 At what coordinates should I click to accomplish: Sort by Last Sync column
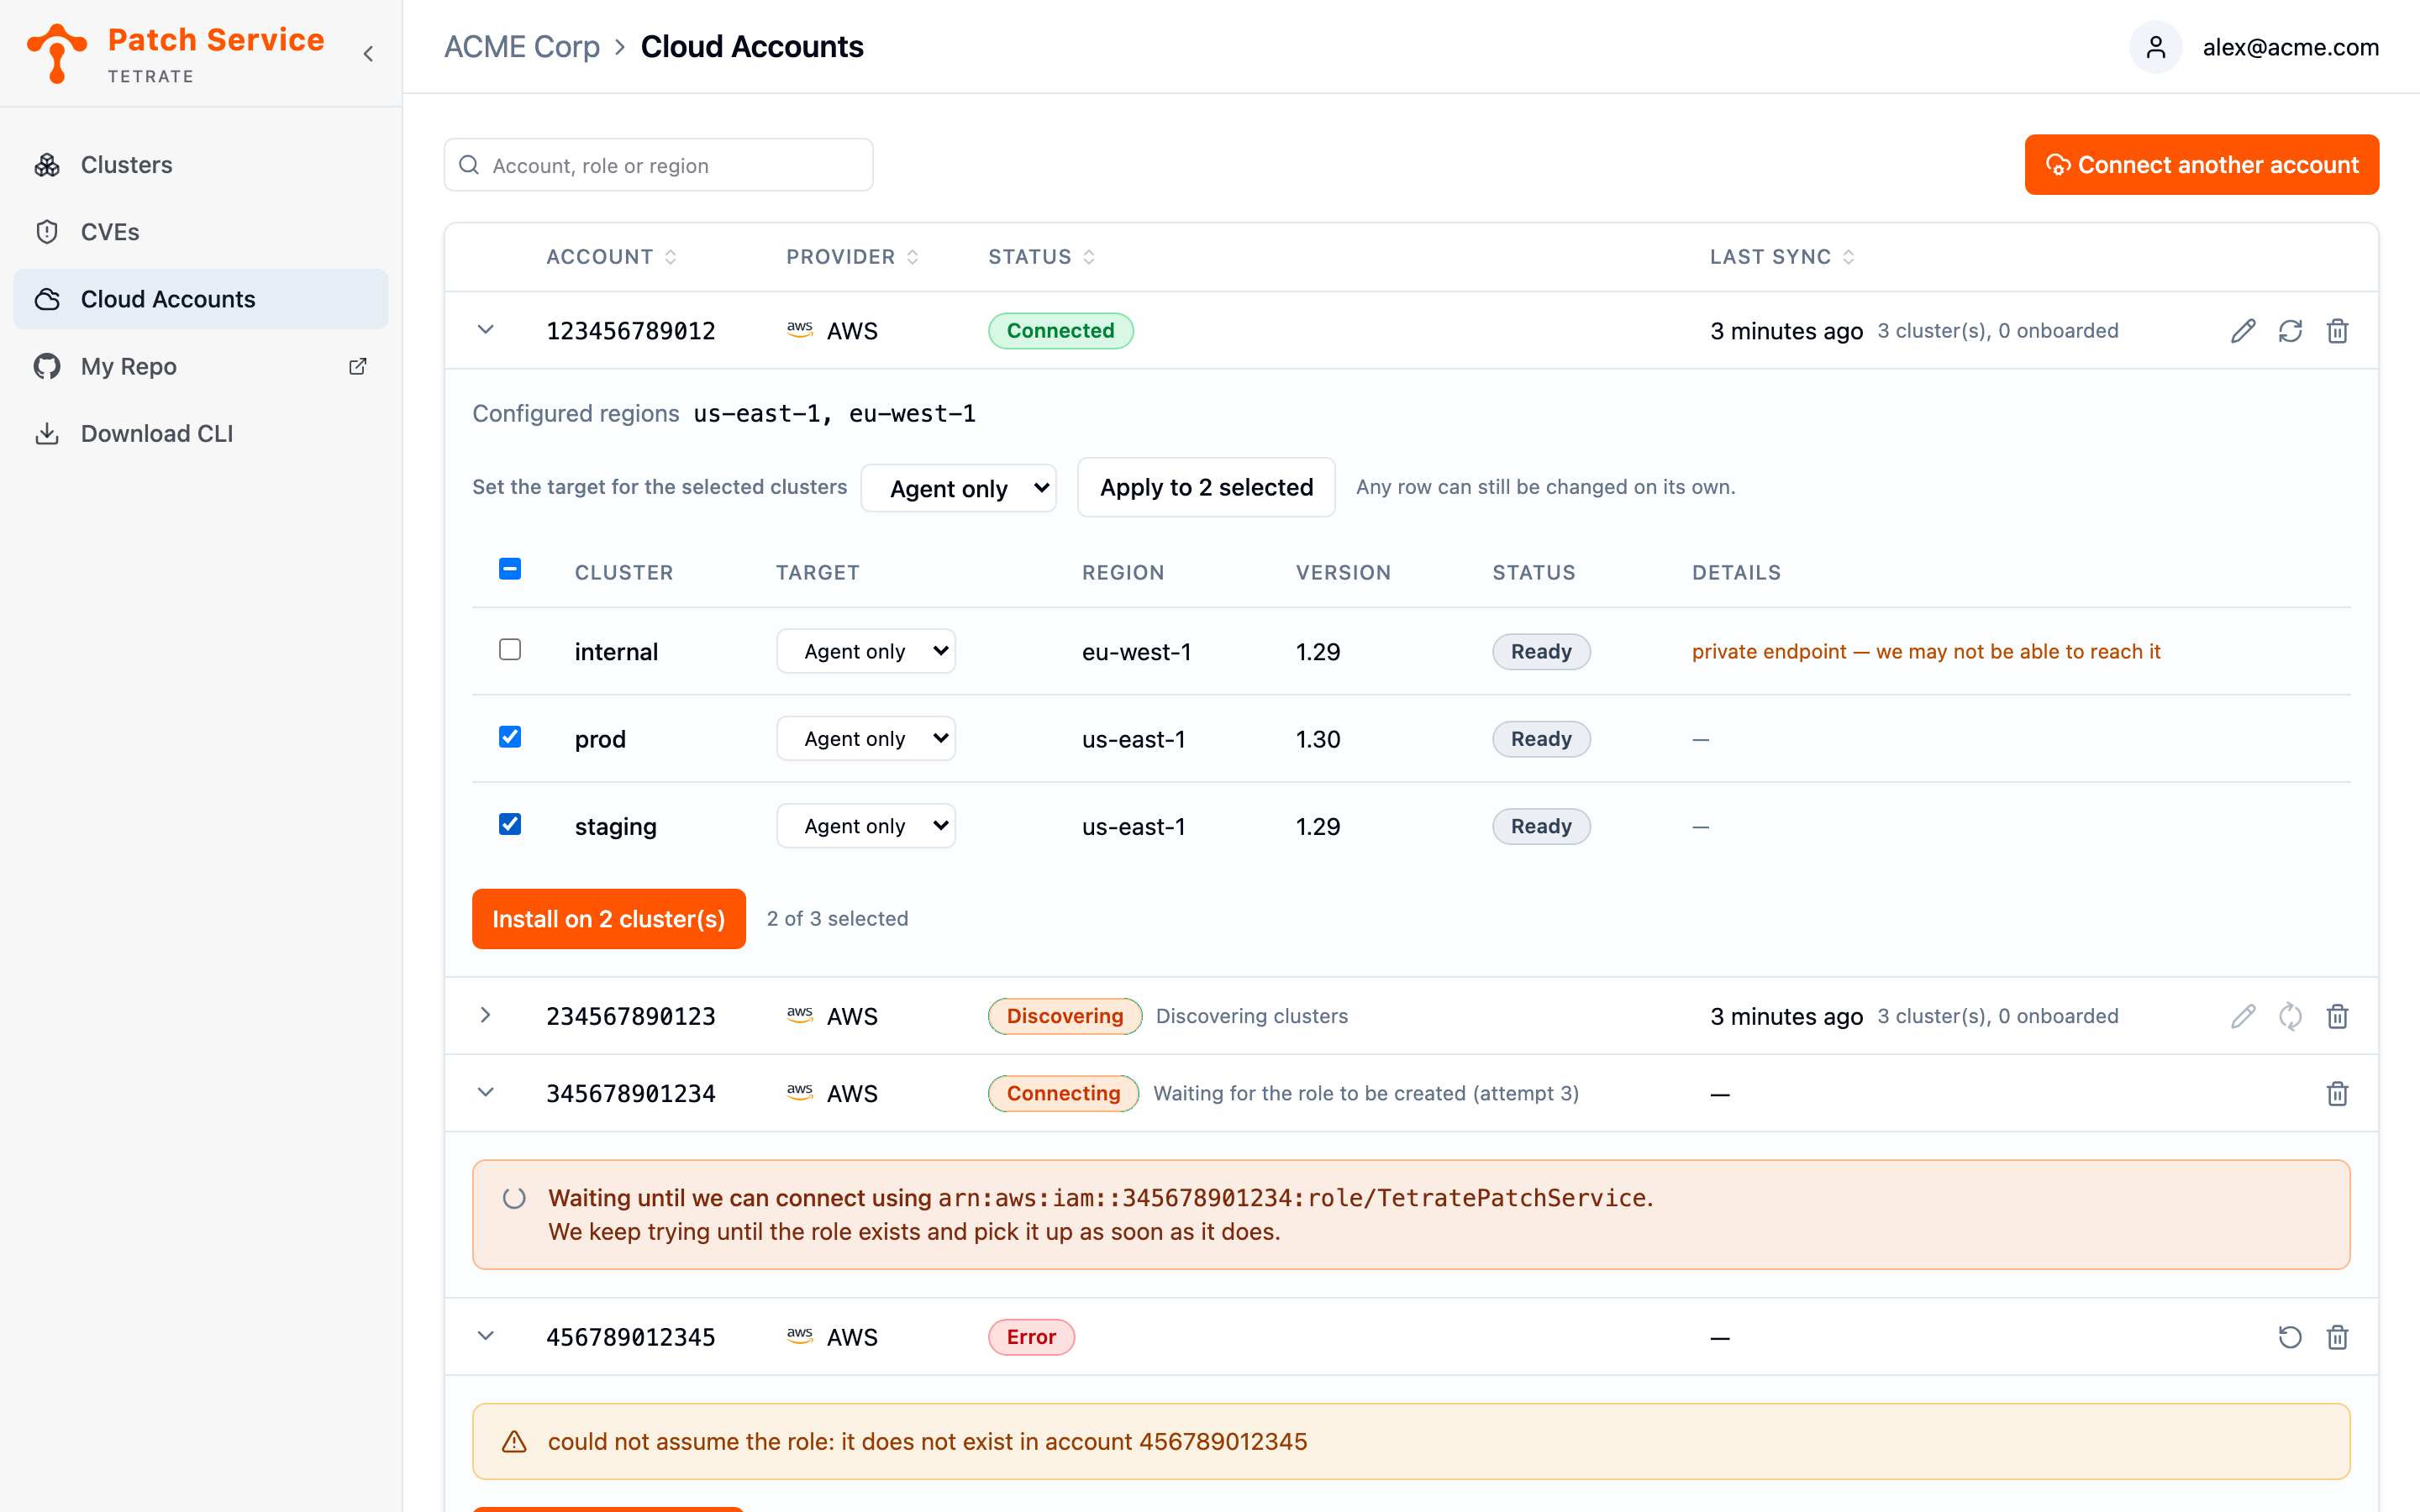(x=1782, y=257)
